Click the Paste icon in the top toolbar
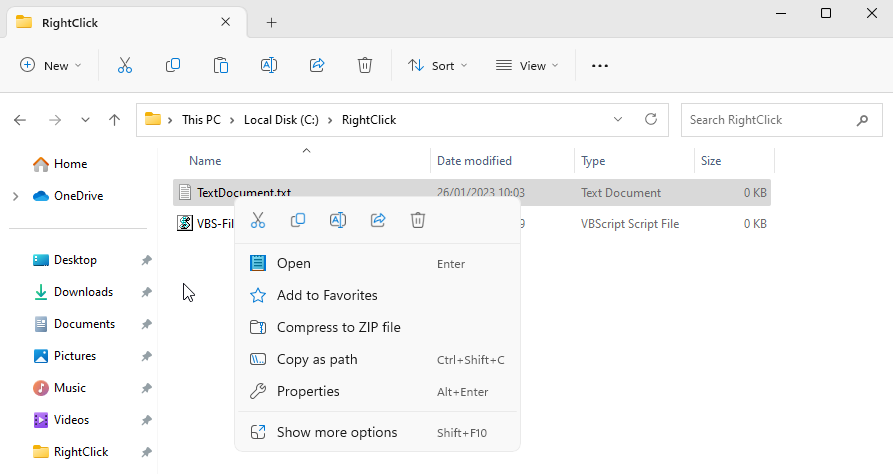This screenshot has width=893, height=474. [221, 66]
